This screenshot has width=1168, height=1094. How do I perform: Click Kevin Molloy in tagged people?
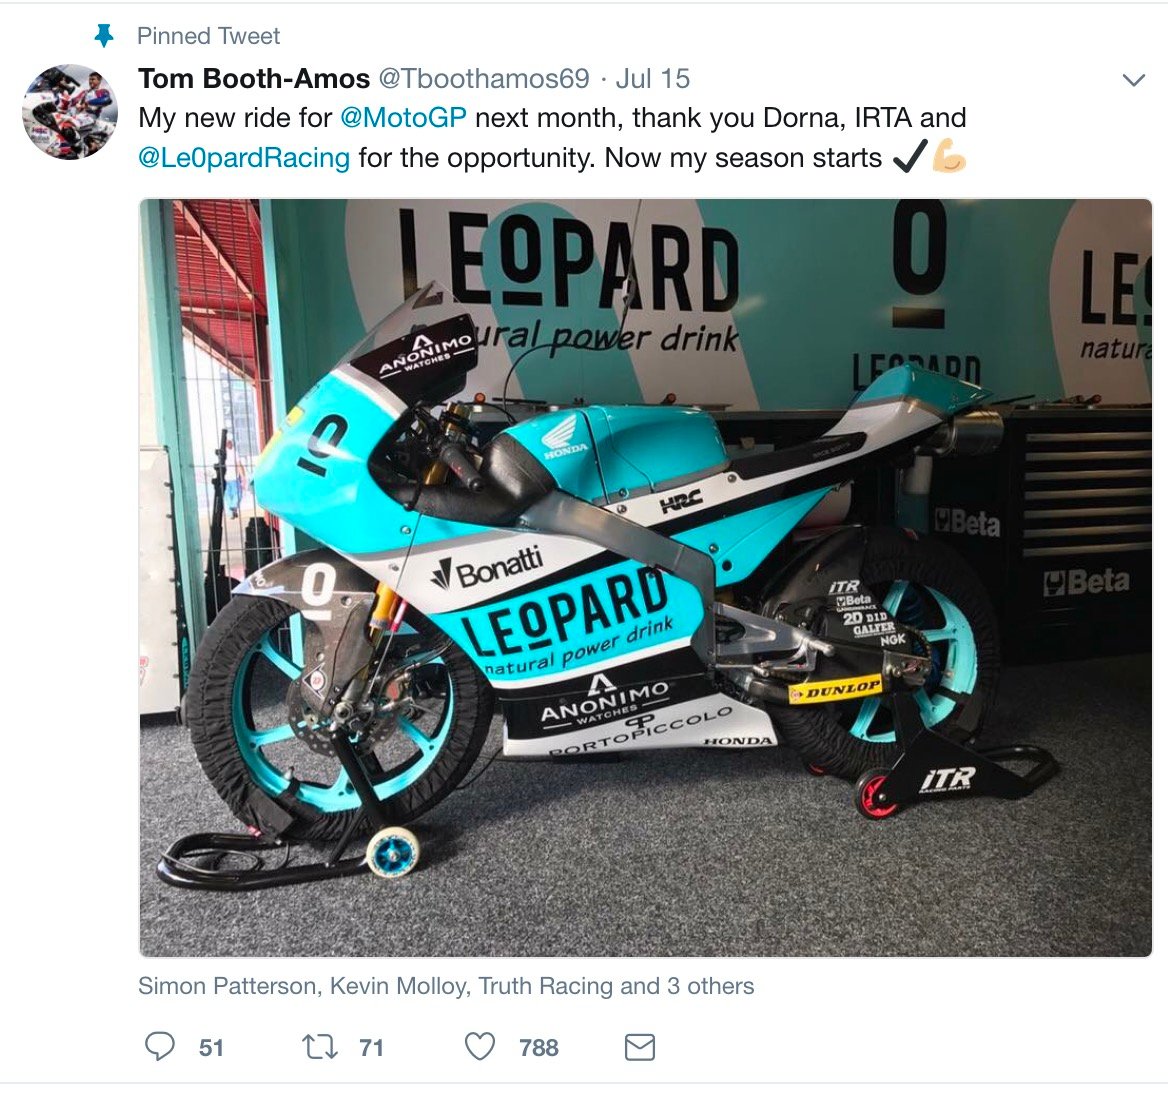[398, 986]
